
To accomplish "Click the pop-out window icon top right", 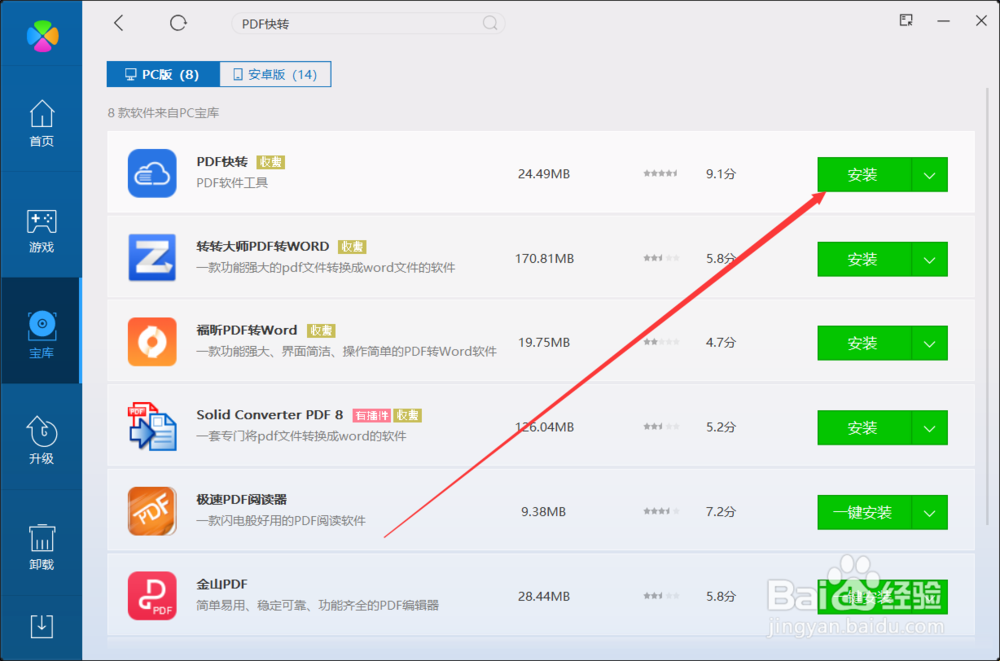I will [905, 20].
